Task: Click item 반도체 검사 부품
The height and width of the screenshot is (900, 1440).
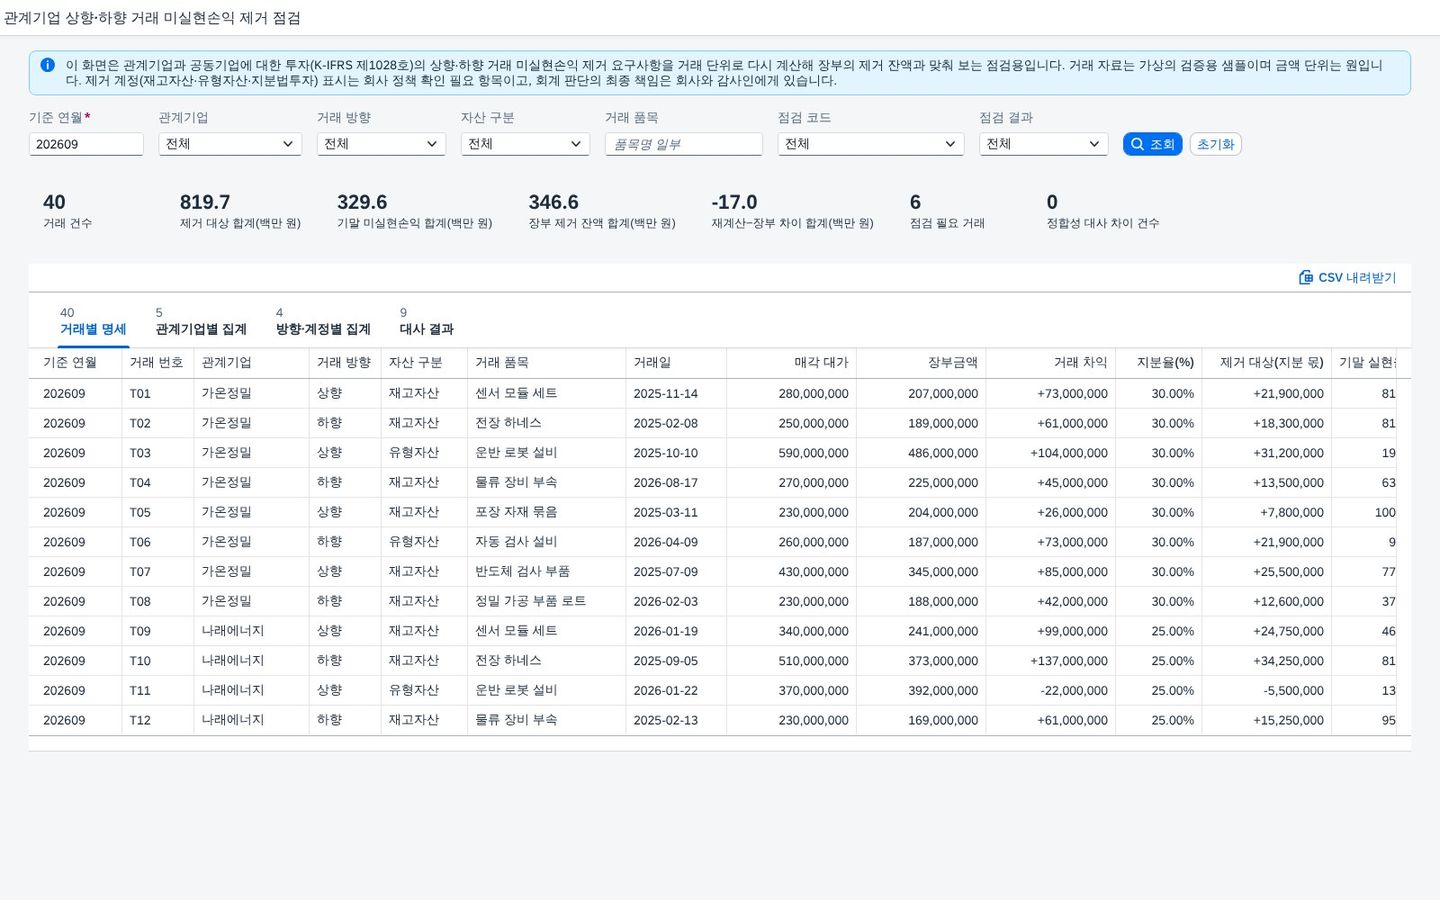Action: tap(522, 572)
